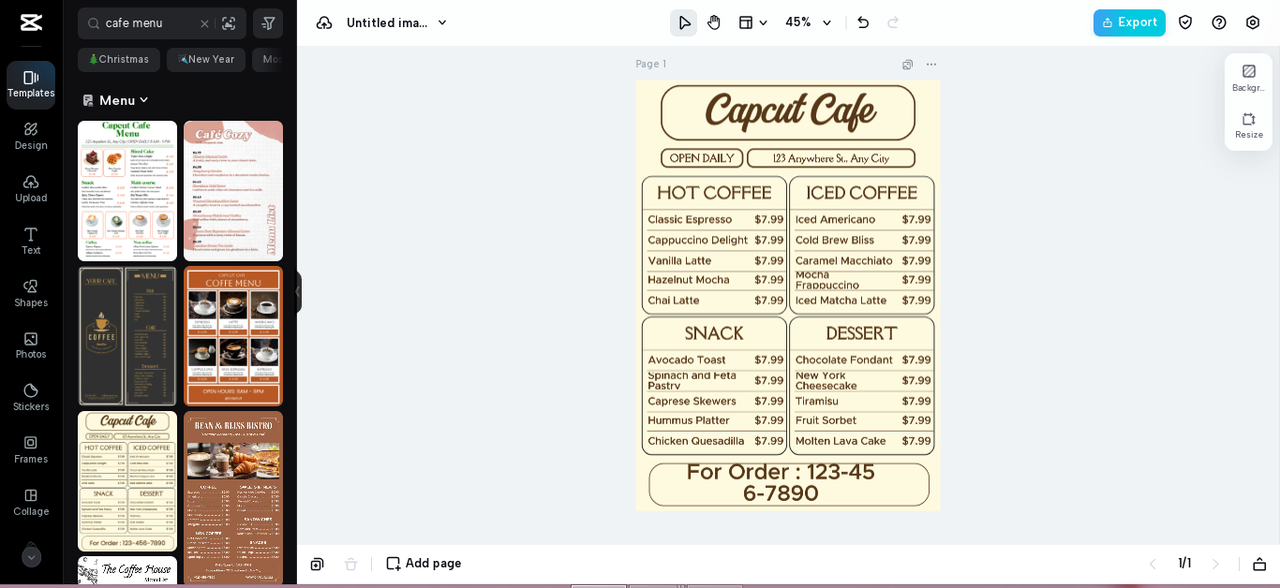Open the layout view dropdown
Image resolution: width=1280 pixels, height=588 pixels.
point(752,23)
